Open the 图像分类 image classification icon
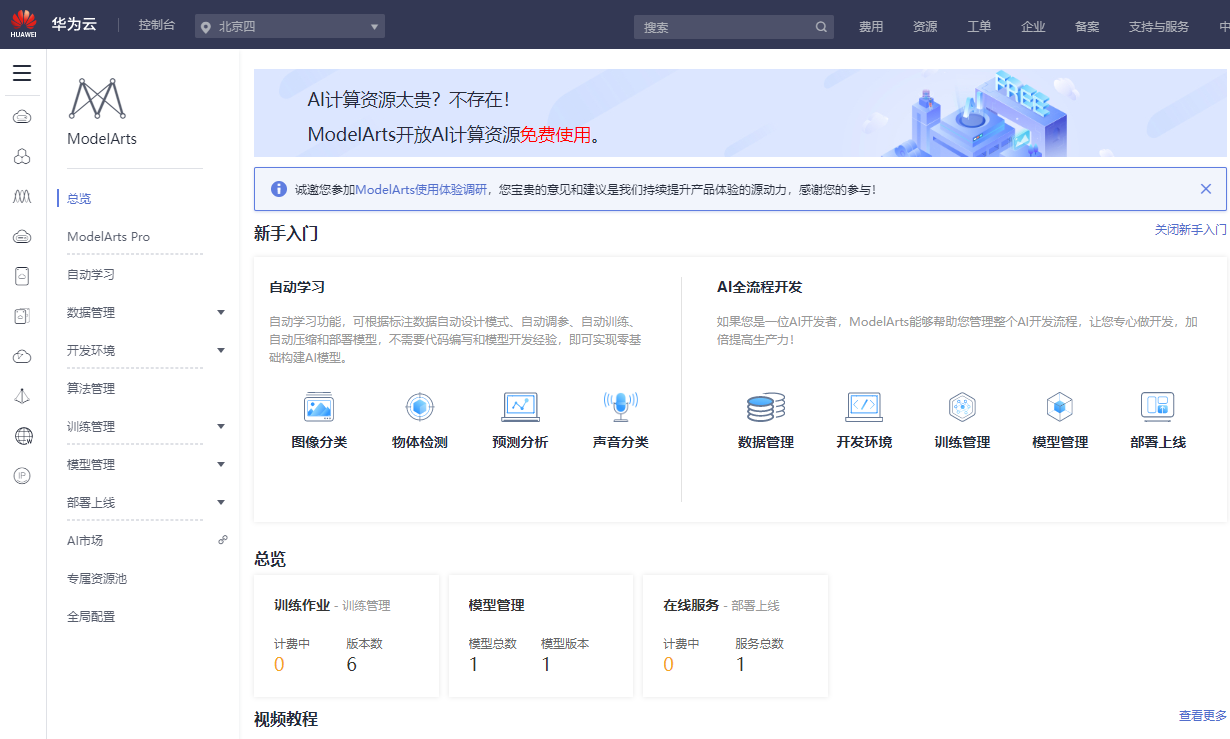This screenshot has width=1230, height=739. point(319,407)
